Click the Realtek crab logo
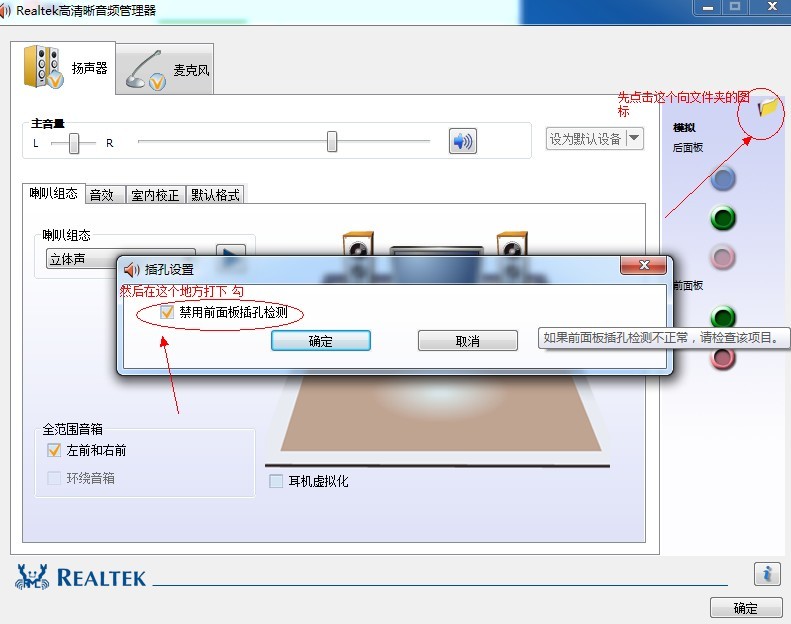 click(x=32, y=577)
